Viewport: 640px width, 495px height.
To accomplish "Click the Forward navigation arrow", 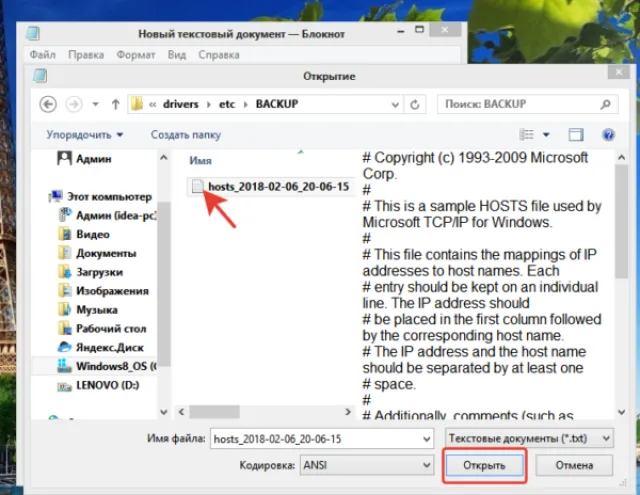I will pos(73,104).
